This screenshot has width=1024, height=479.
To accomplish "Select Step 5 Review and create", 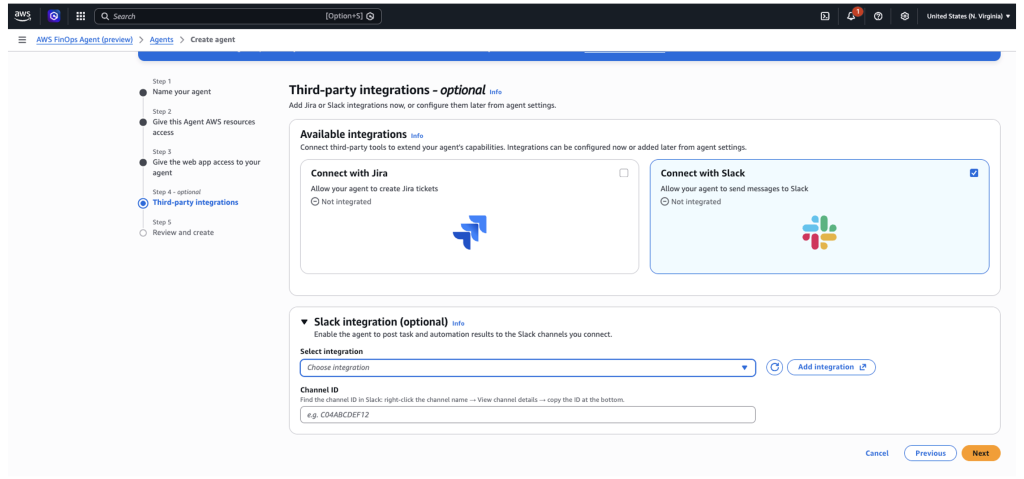I will [183, 233].
